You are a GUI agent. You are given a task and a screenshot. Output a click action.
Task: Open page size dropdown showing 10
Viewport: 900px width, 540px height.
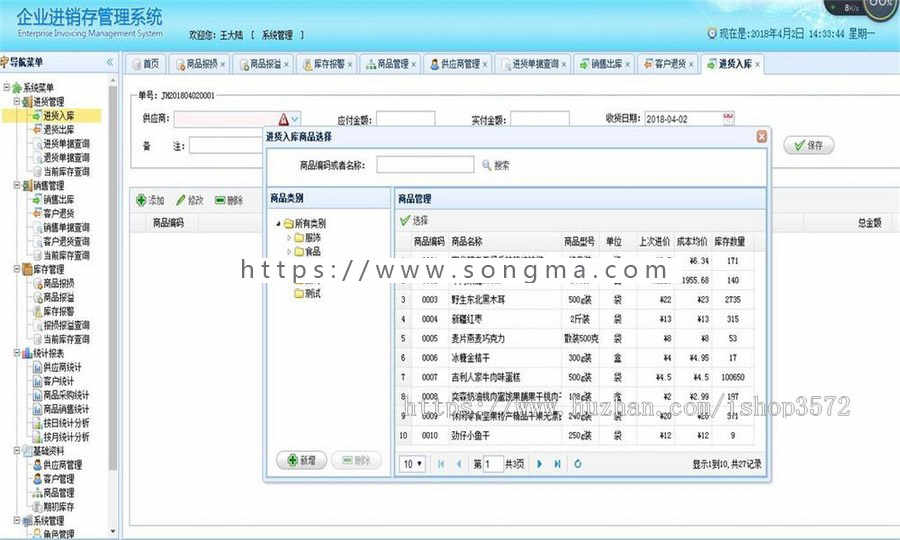(x=412, y=464)
